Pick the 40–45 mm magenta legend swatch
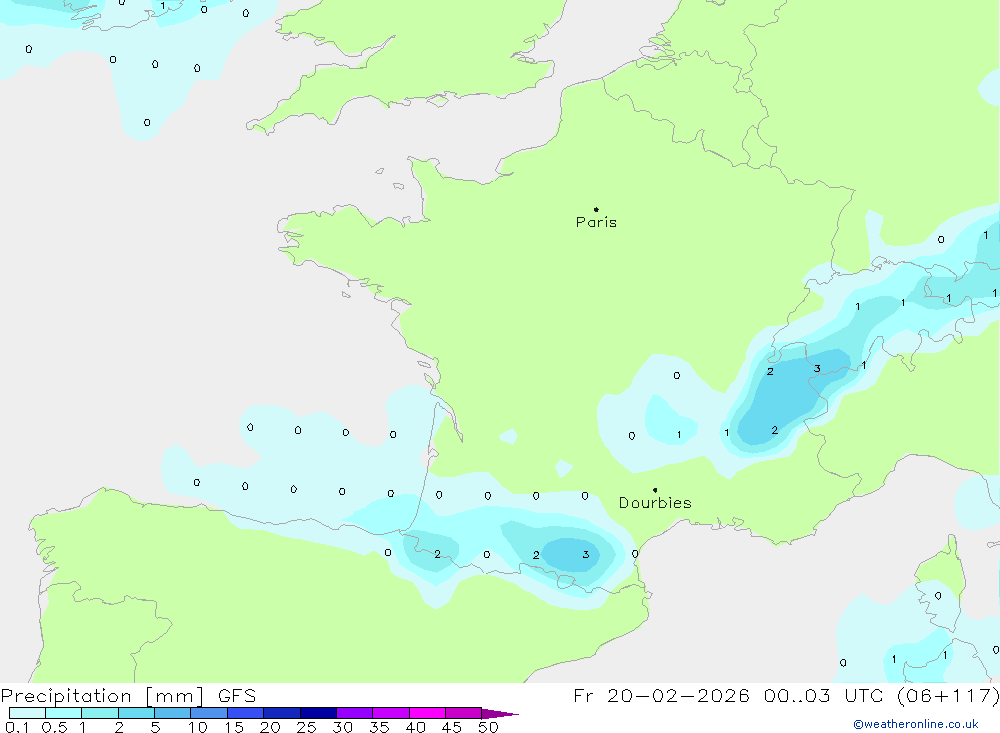 point(427,713)
